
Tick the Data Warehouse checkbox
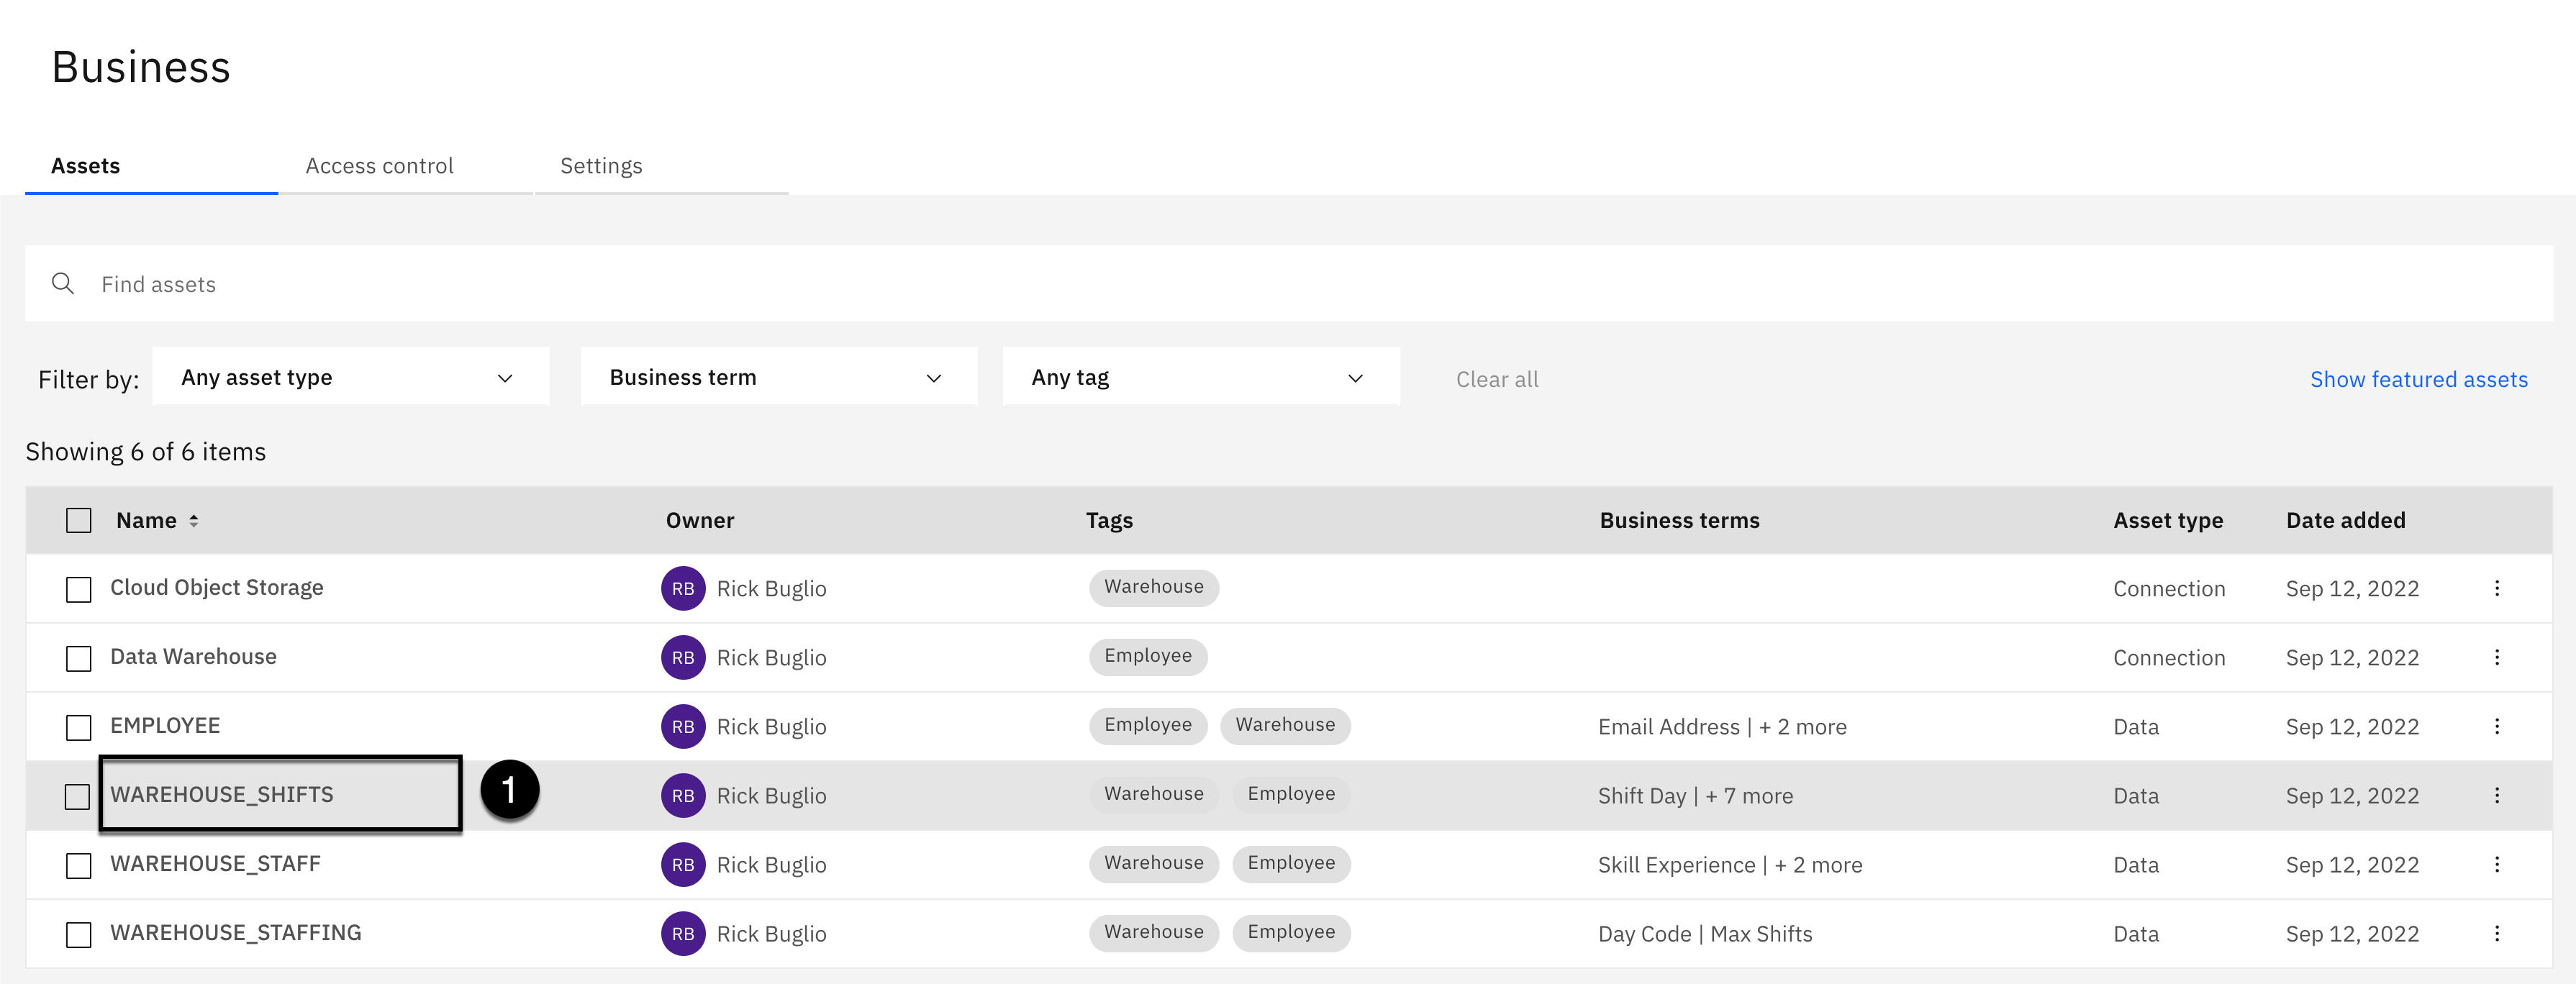click(x=78, y=658)
